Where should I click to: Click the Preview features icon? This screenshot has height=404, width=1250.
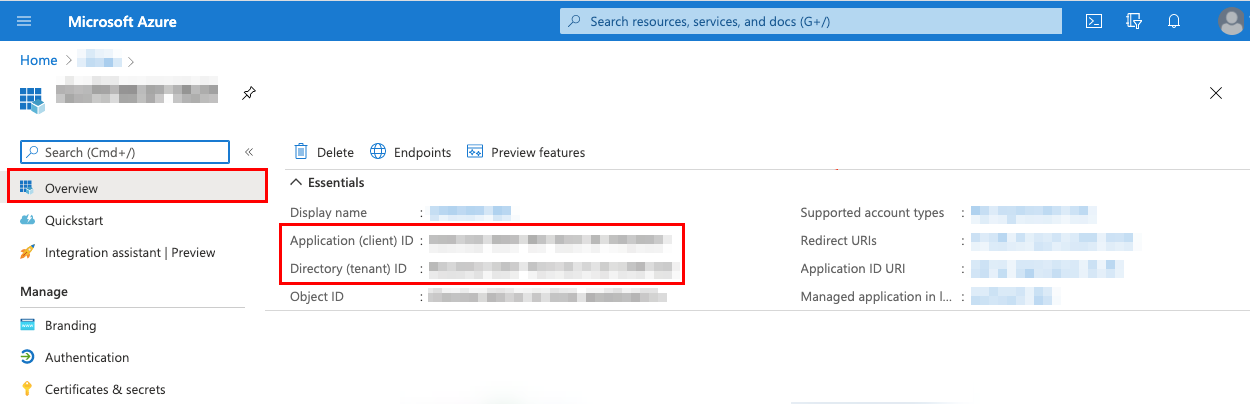coord(475,152)
